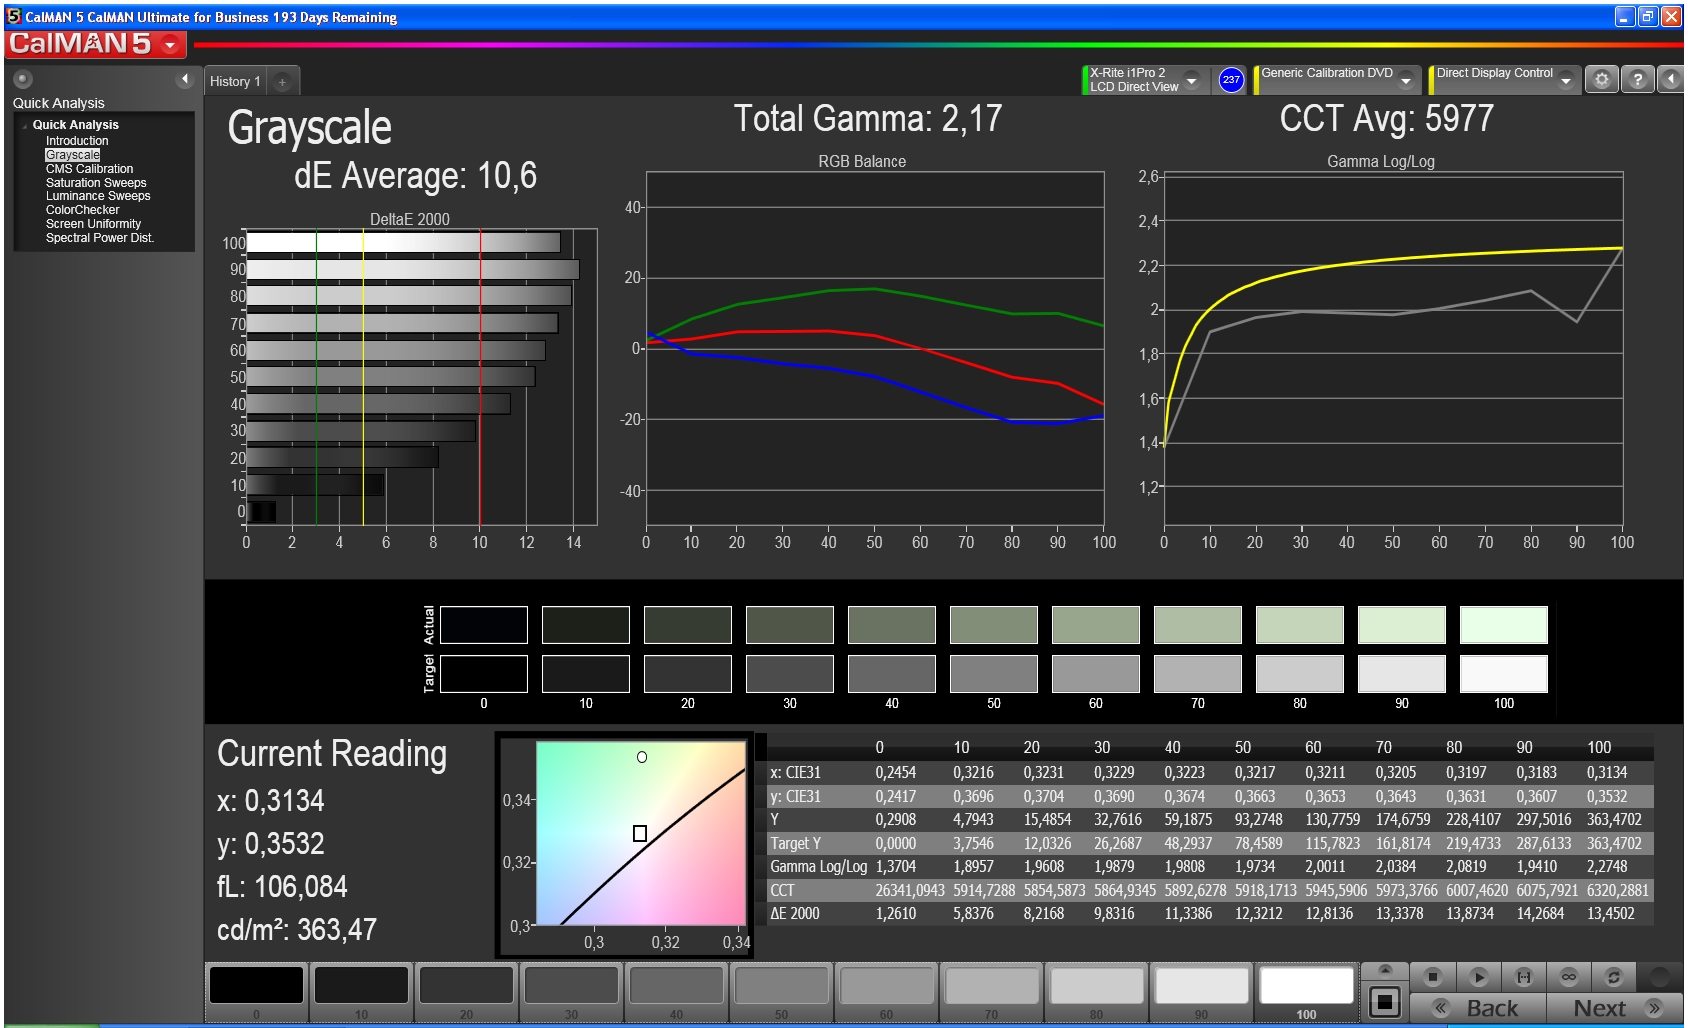
Task: Click the Actual swatch above label 50
Action: coord(994,625)
